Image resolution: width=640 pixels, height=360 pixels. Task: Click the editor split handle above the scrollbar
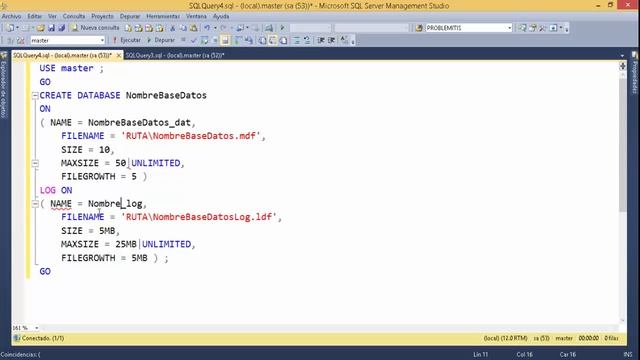pos(622,66)
